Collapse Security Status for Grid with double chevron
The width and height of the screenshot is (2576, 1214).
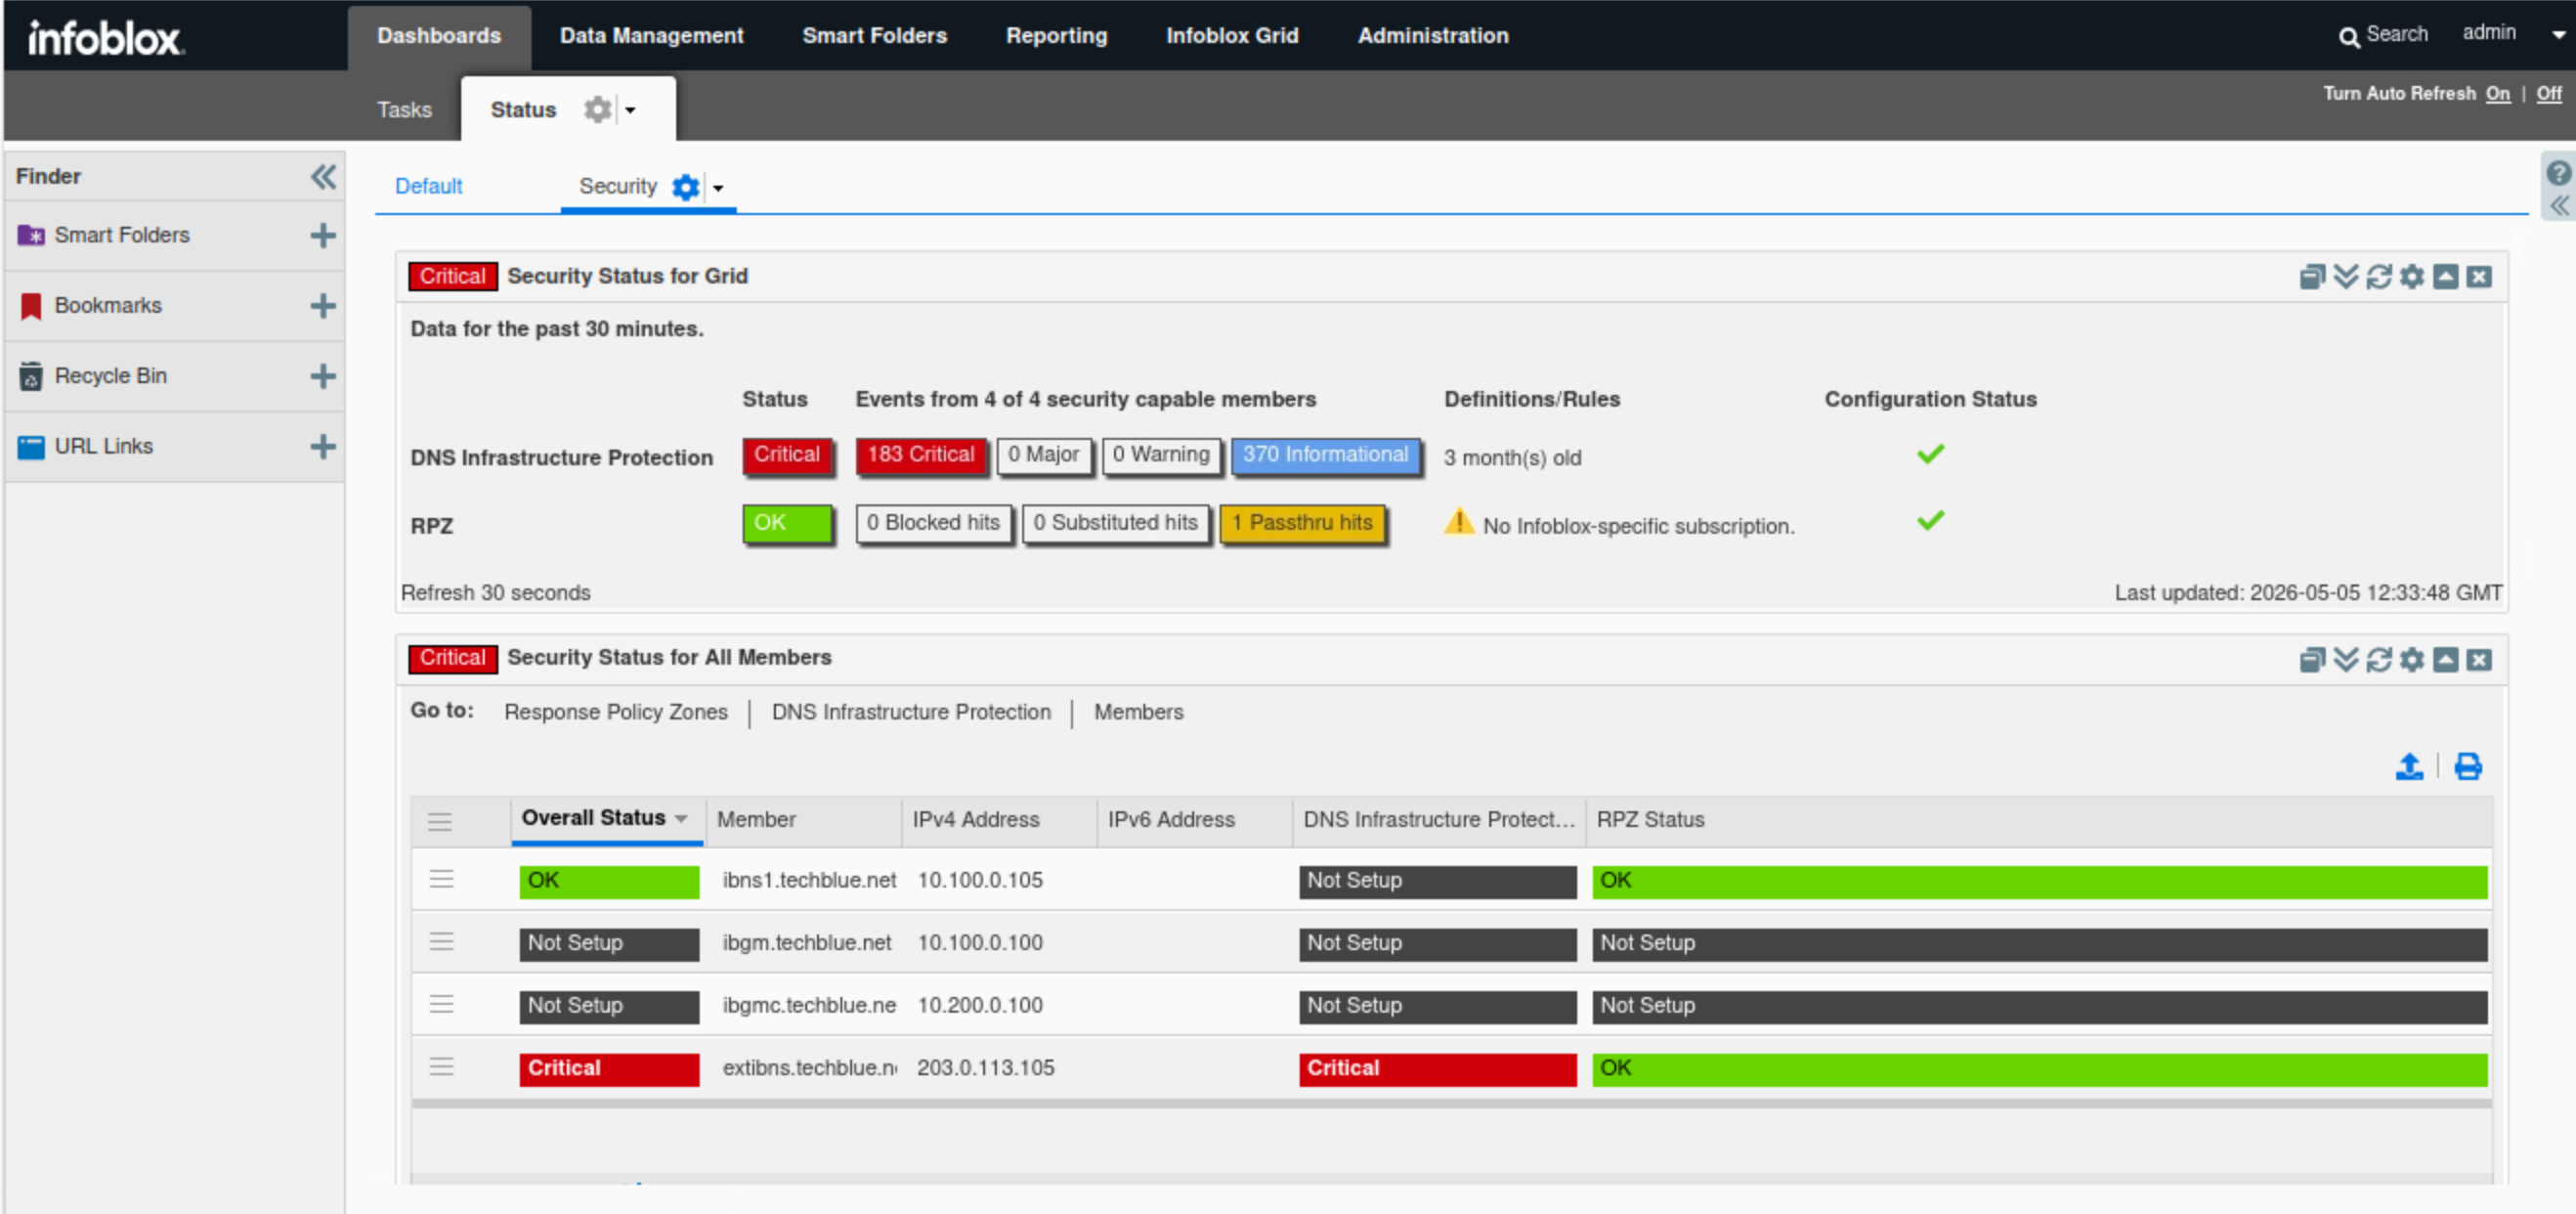[2345, 277]
